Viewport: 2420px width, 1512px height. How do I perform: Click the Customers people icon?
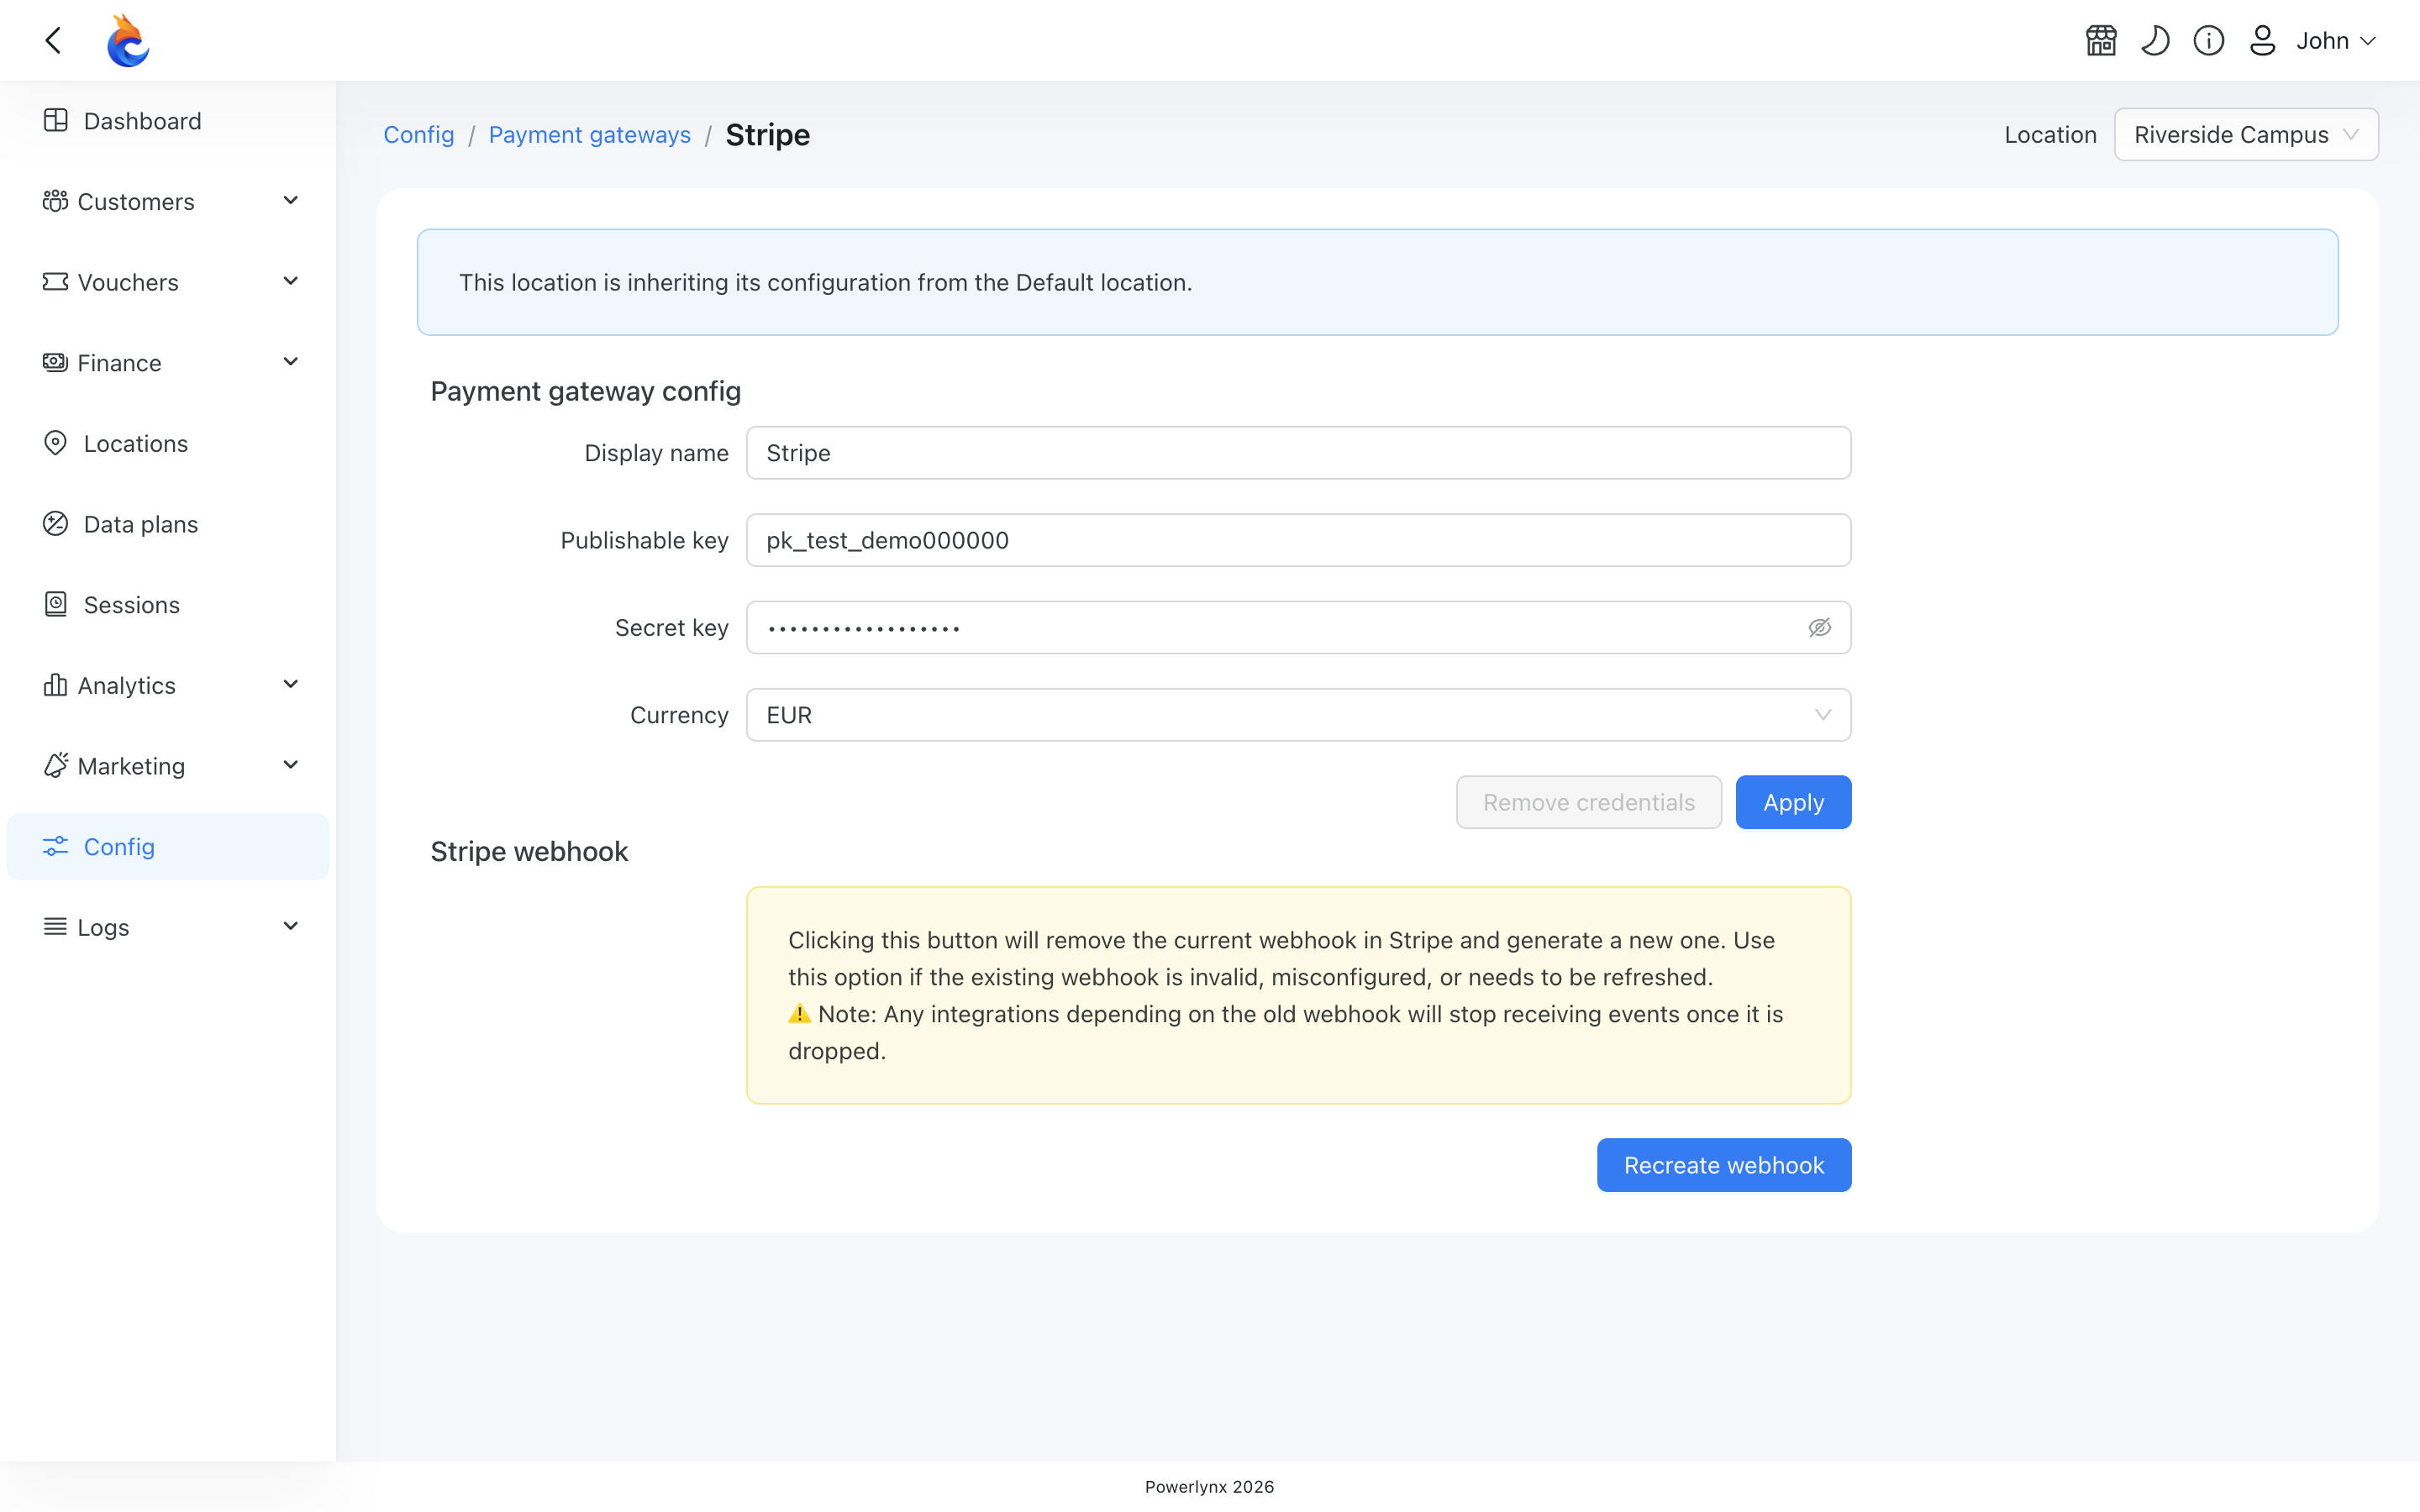(55, 201)
